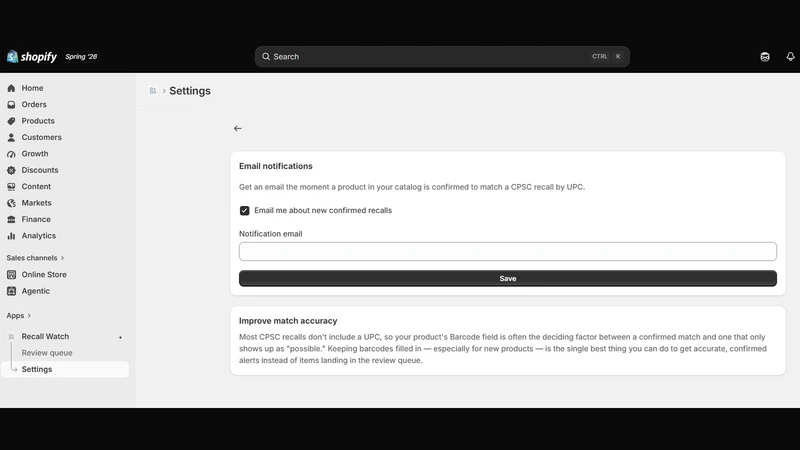Click the Home house icon
The height and width of the screenshot is (450, 800).
11,88
